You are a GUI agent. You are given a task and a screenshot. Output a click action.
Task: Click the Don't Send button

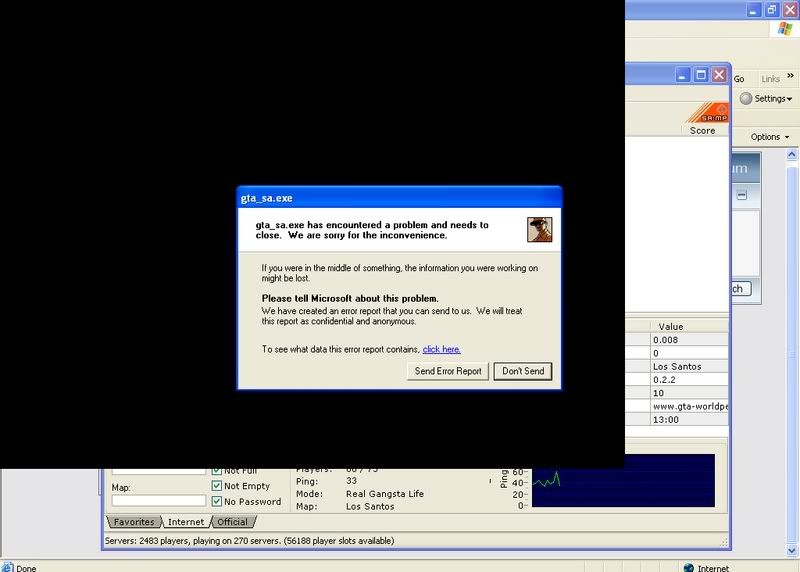(522, 371)
